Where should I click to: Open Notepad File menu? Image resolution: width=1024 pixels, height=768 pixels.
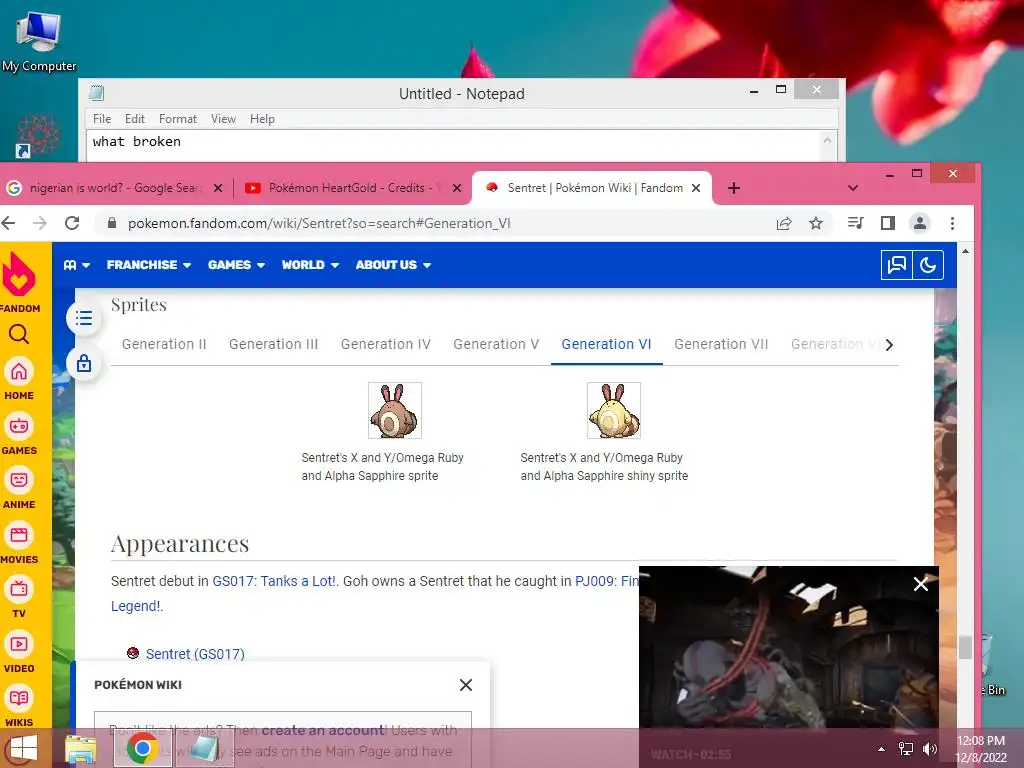click(102, 119)
